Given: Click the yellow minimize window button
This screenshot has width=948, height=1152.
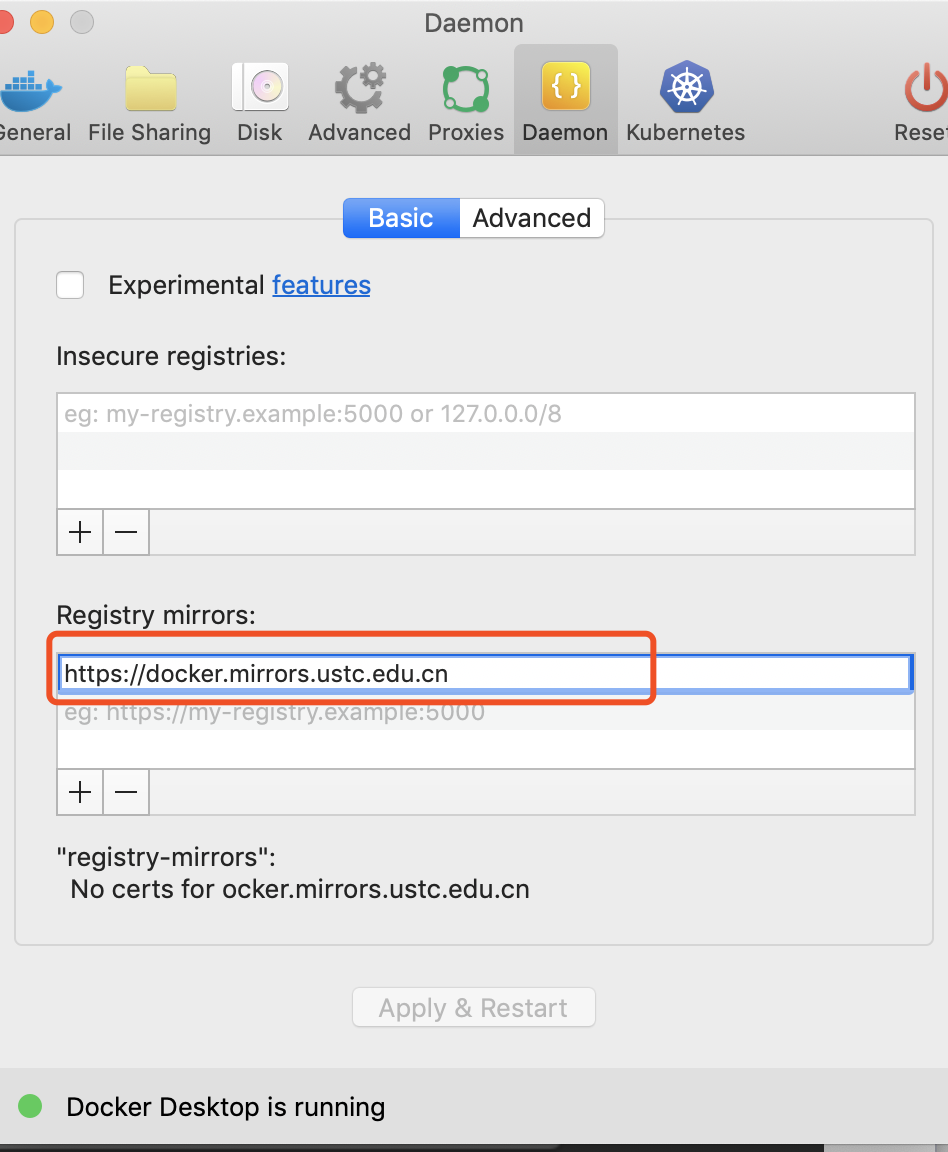Looking at the screenshot, I should click(42, 21).
